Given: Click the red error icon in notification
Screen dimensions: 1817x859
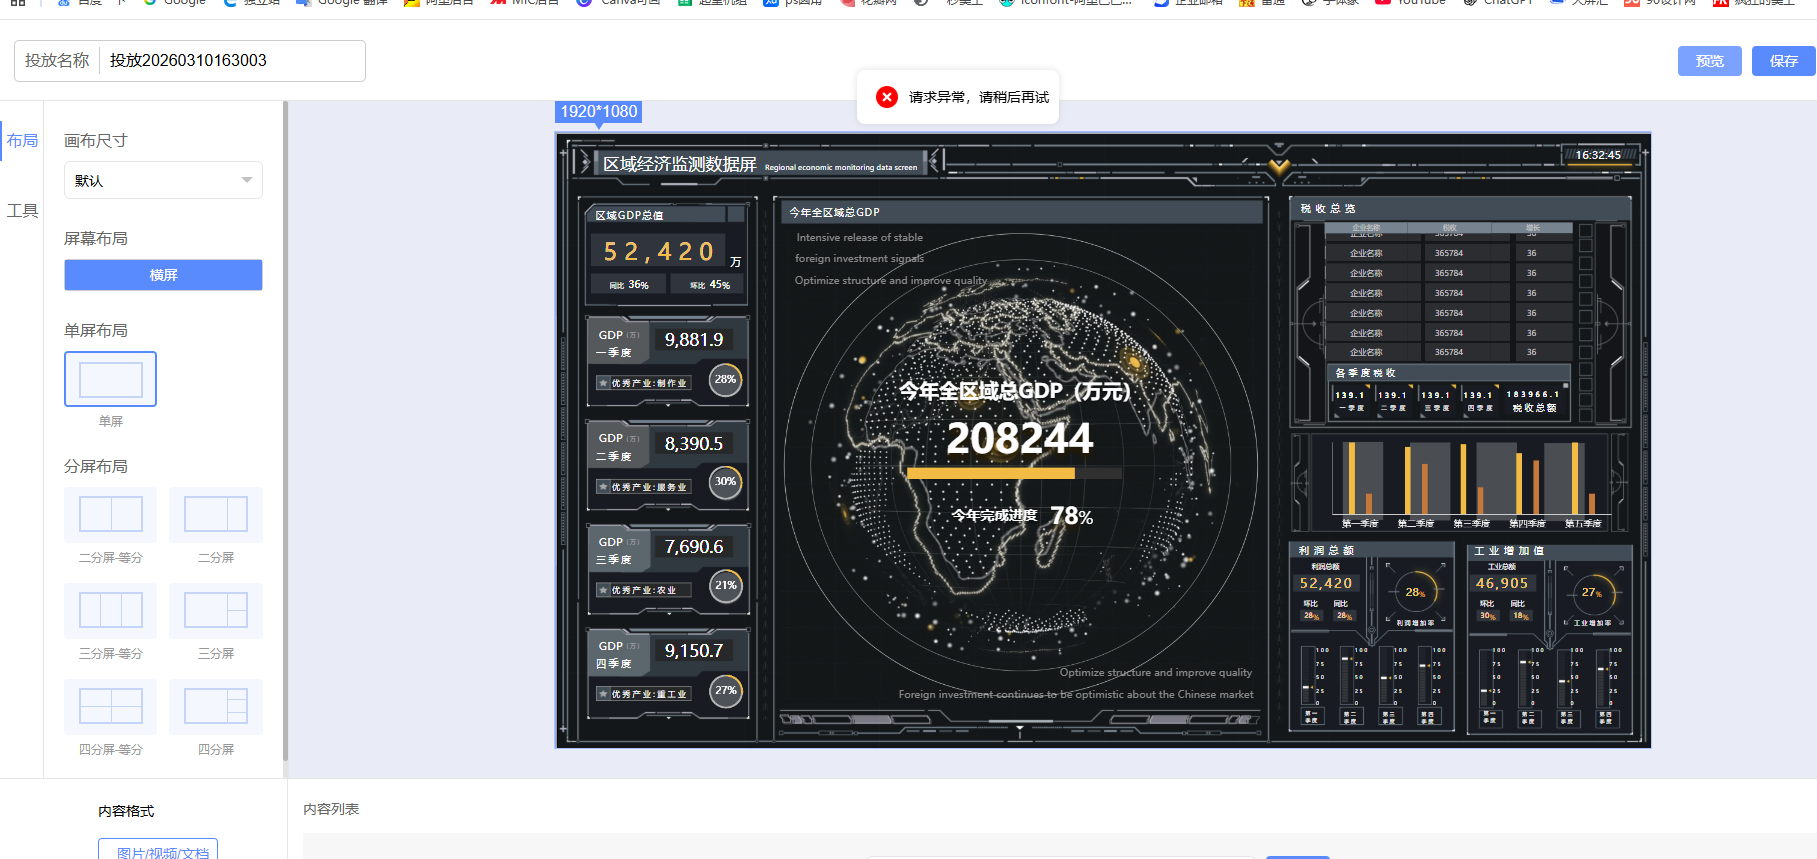Looking at the screenshot, I should pyautogui.click(x=886, y=97).
